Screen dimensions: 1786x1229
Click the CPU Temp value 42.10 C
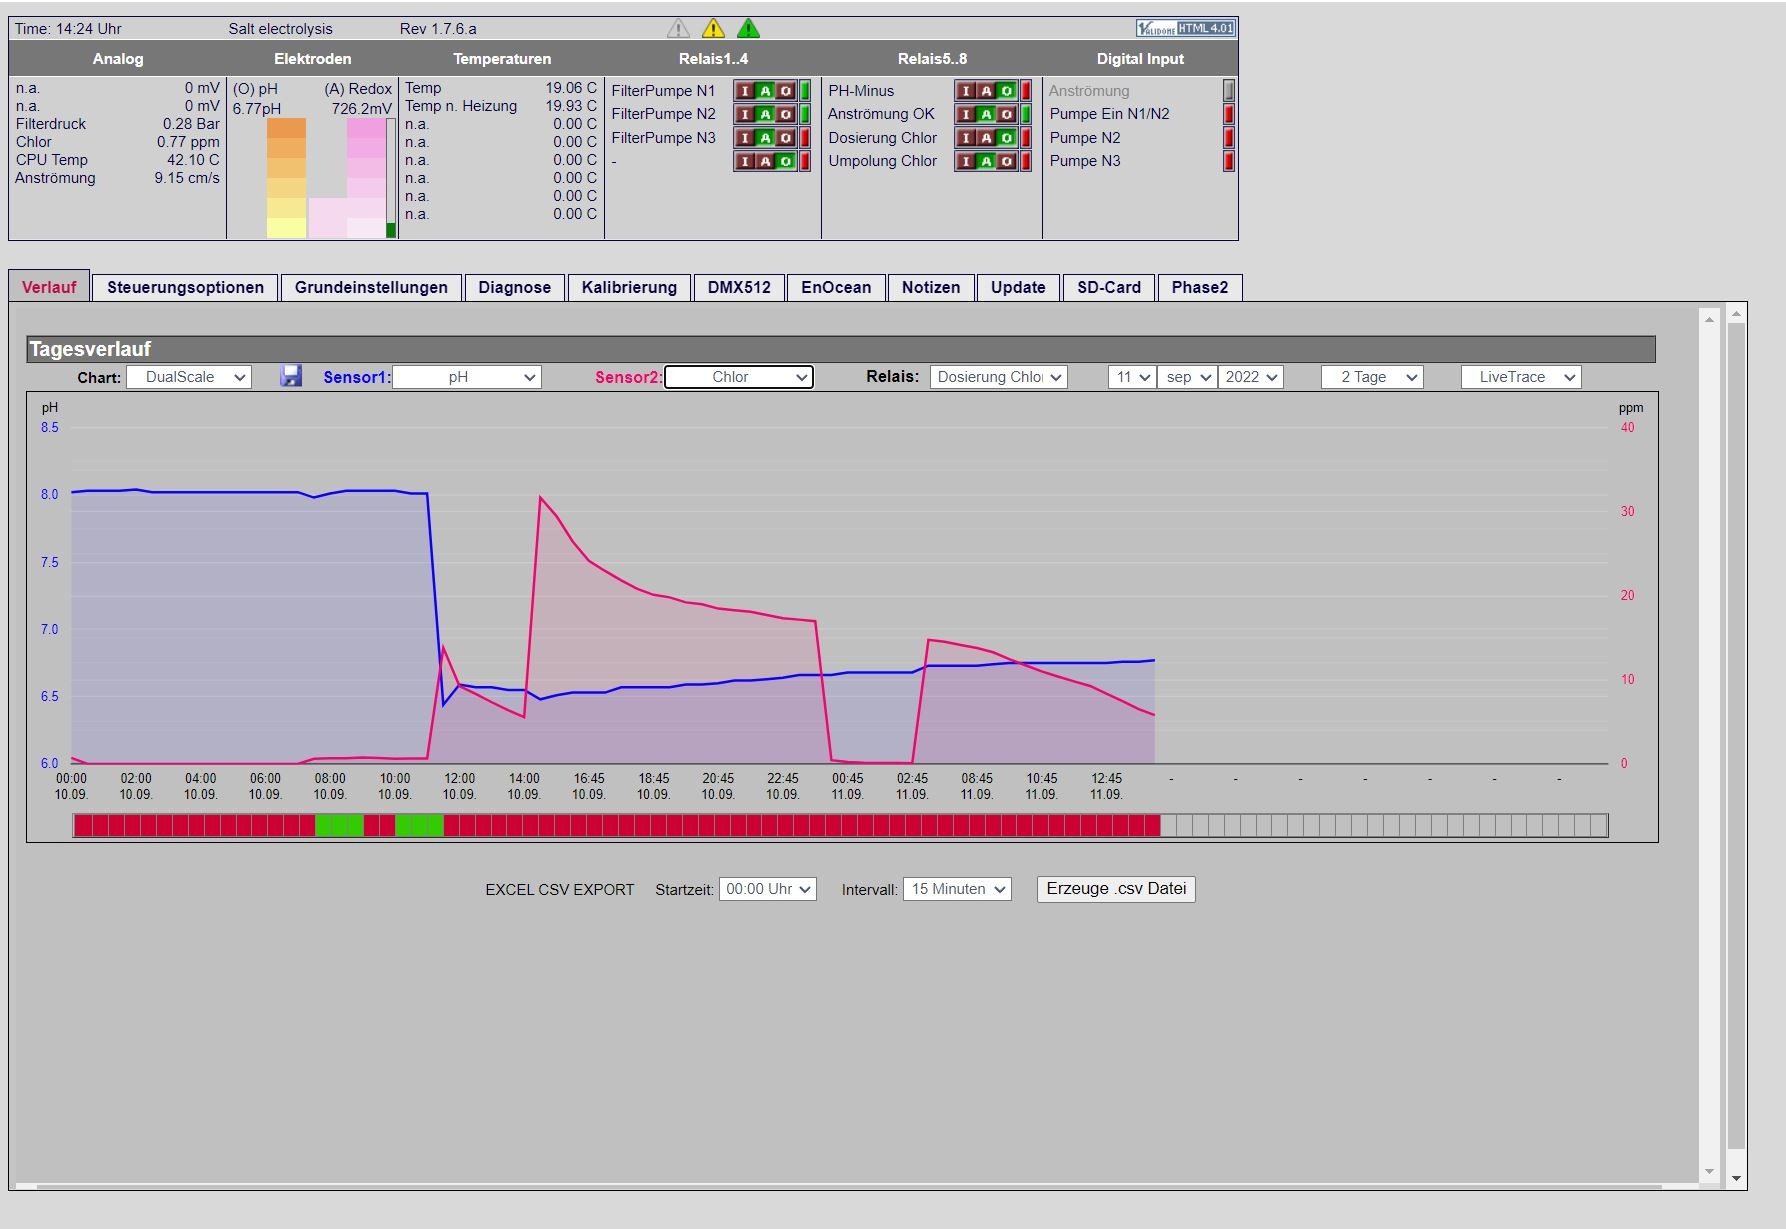coord(193,160)
